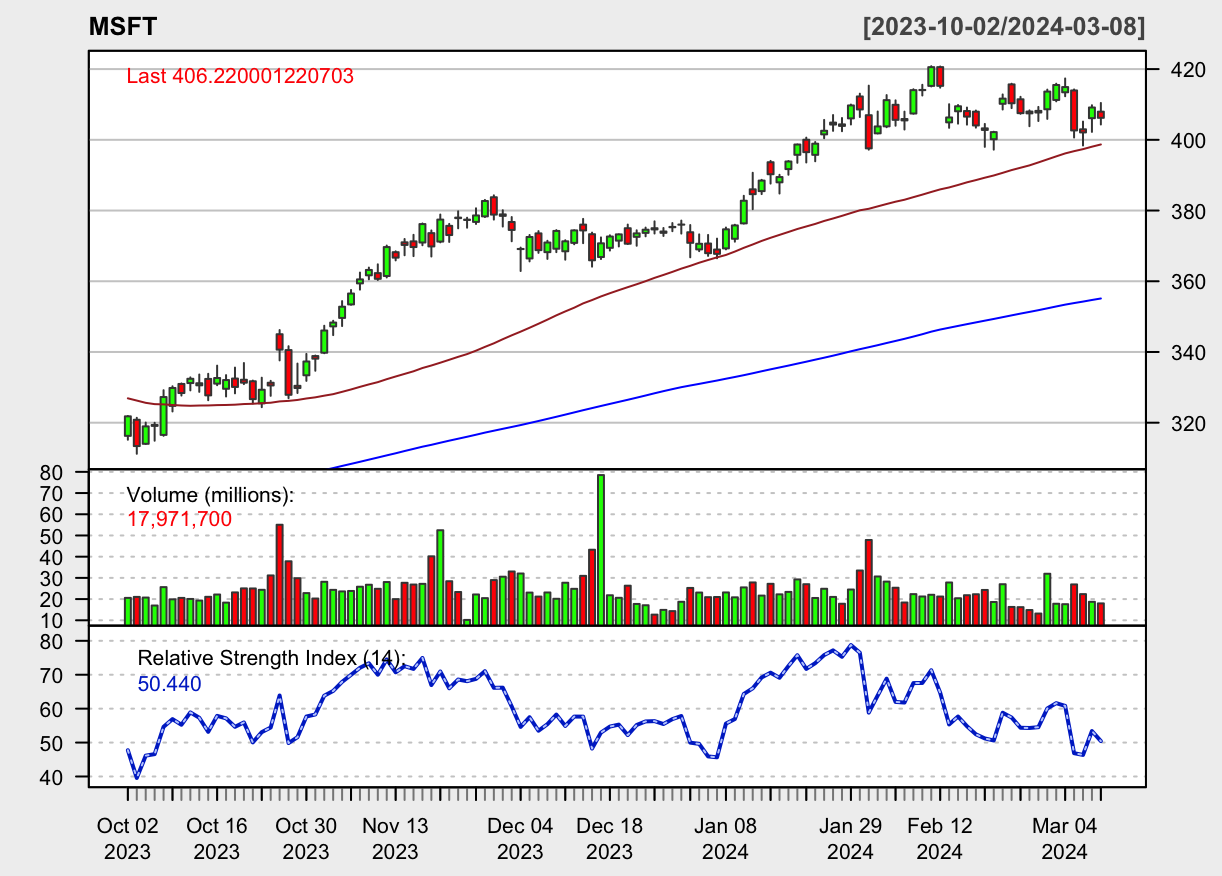The width and height of the screenshot is (1222, 876).
Task: Click the Jan 08 2024 date label
Action: click(725, 839)
